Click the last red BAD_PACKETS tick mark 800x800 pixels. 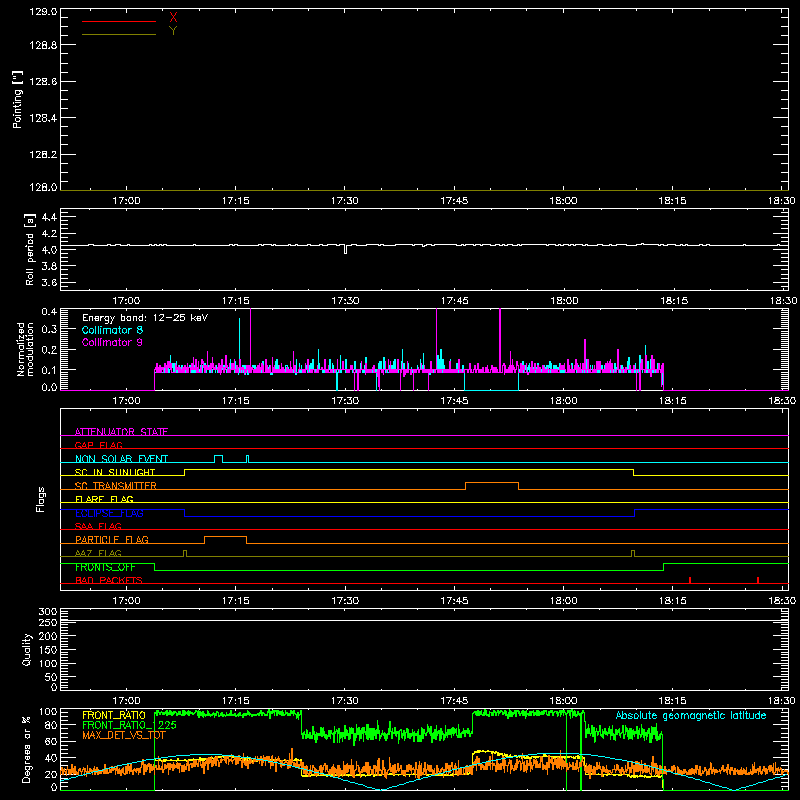click(758, 580)
